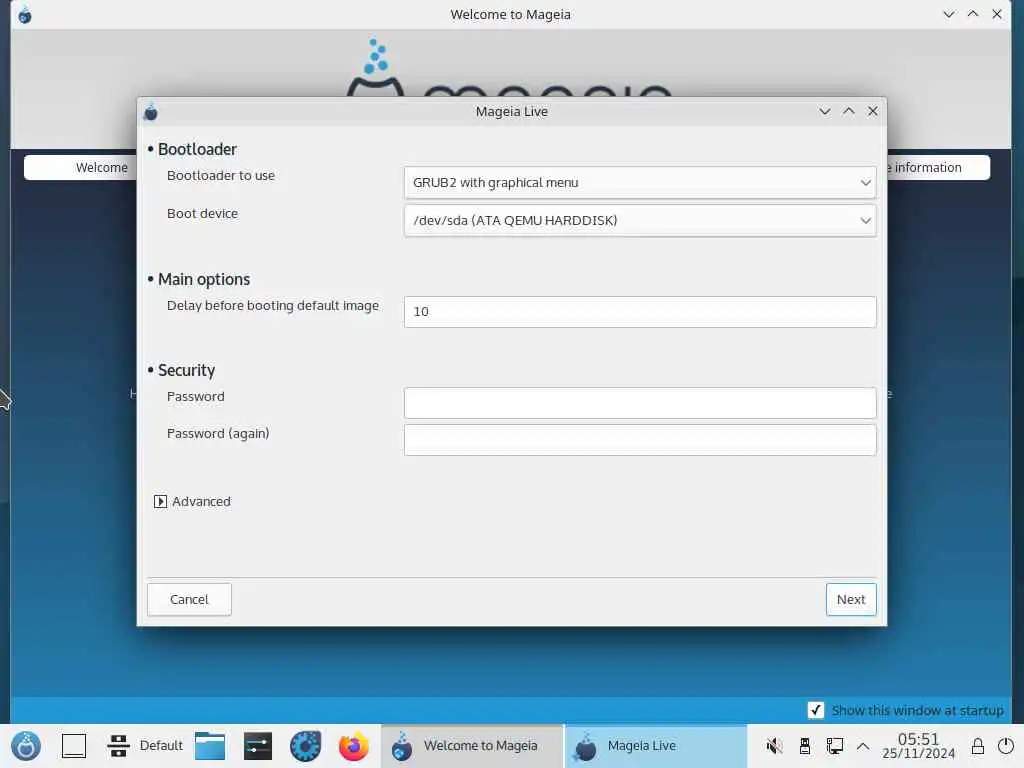
Task: Open the Default activity pager icon
Action: 118,746
